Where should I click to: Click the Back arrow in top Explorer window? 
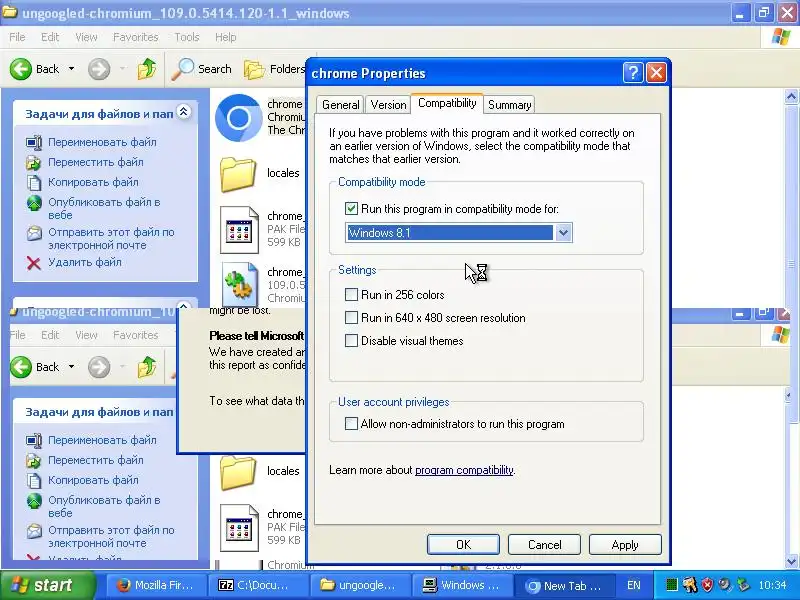pos(21,69)
